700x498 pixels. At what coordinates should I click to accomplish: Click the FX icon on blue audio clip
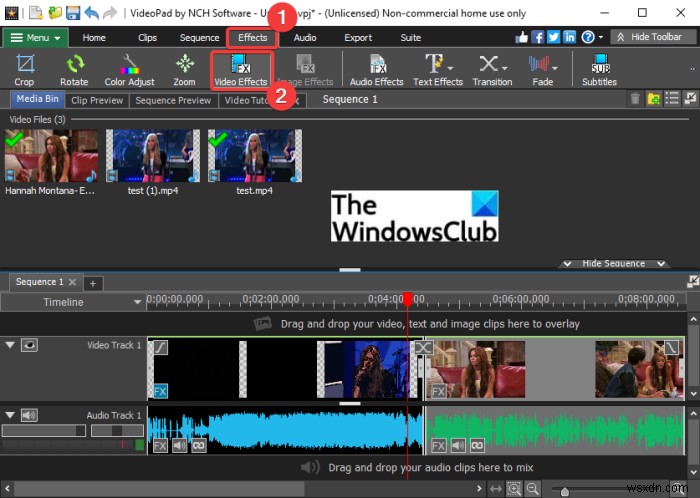[160, 445]
